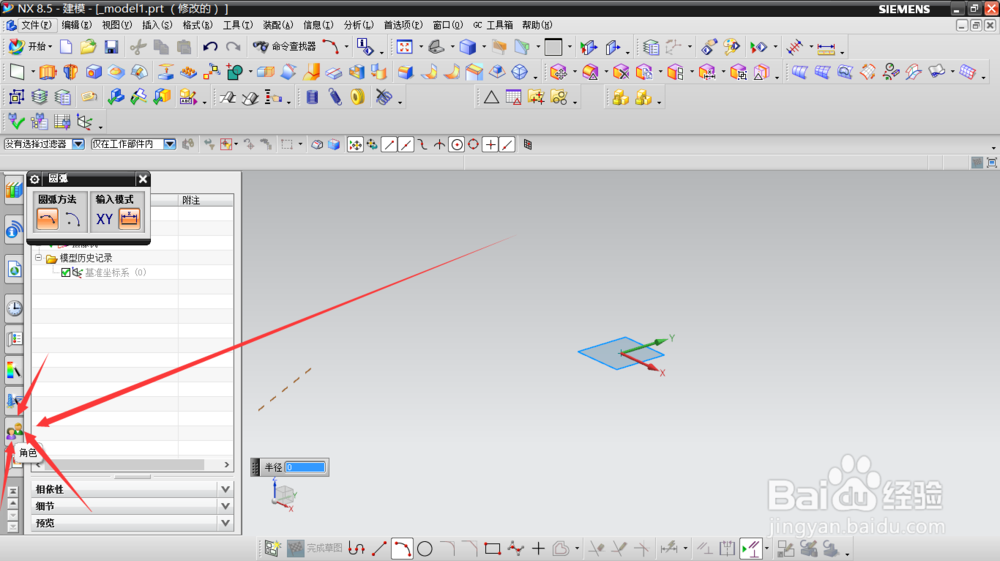
Task: Click the yellow tire-shaped icon
Action: coord(358,97)
